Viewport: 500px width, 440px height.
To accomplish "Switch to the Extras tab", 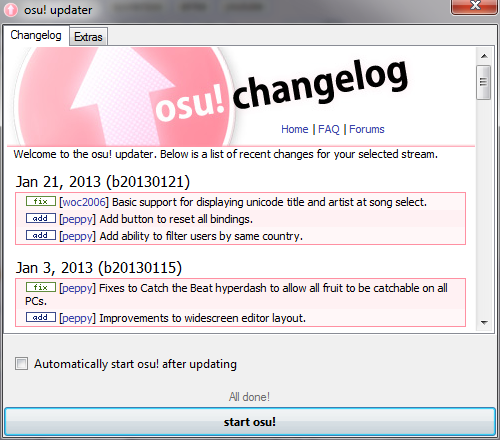I will [x=88, y=37].
